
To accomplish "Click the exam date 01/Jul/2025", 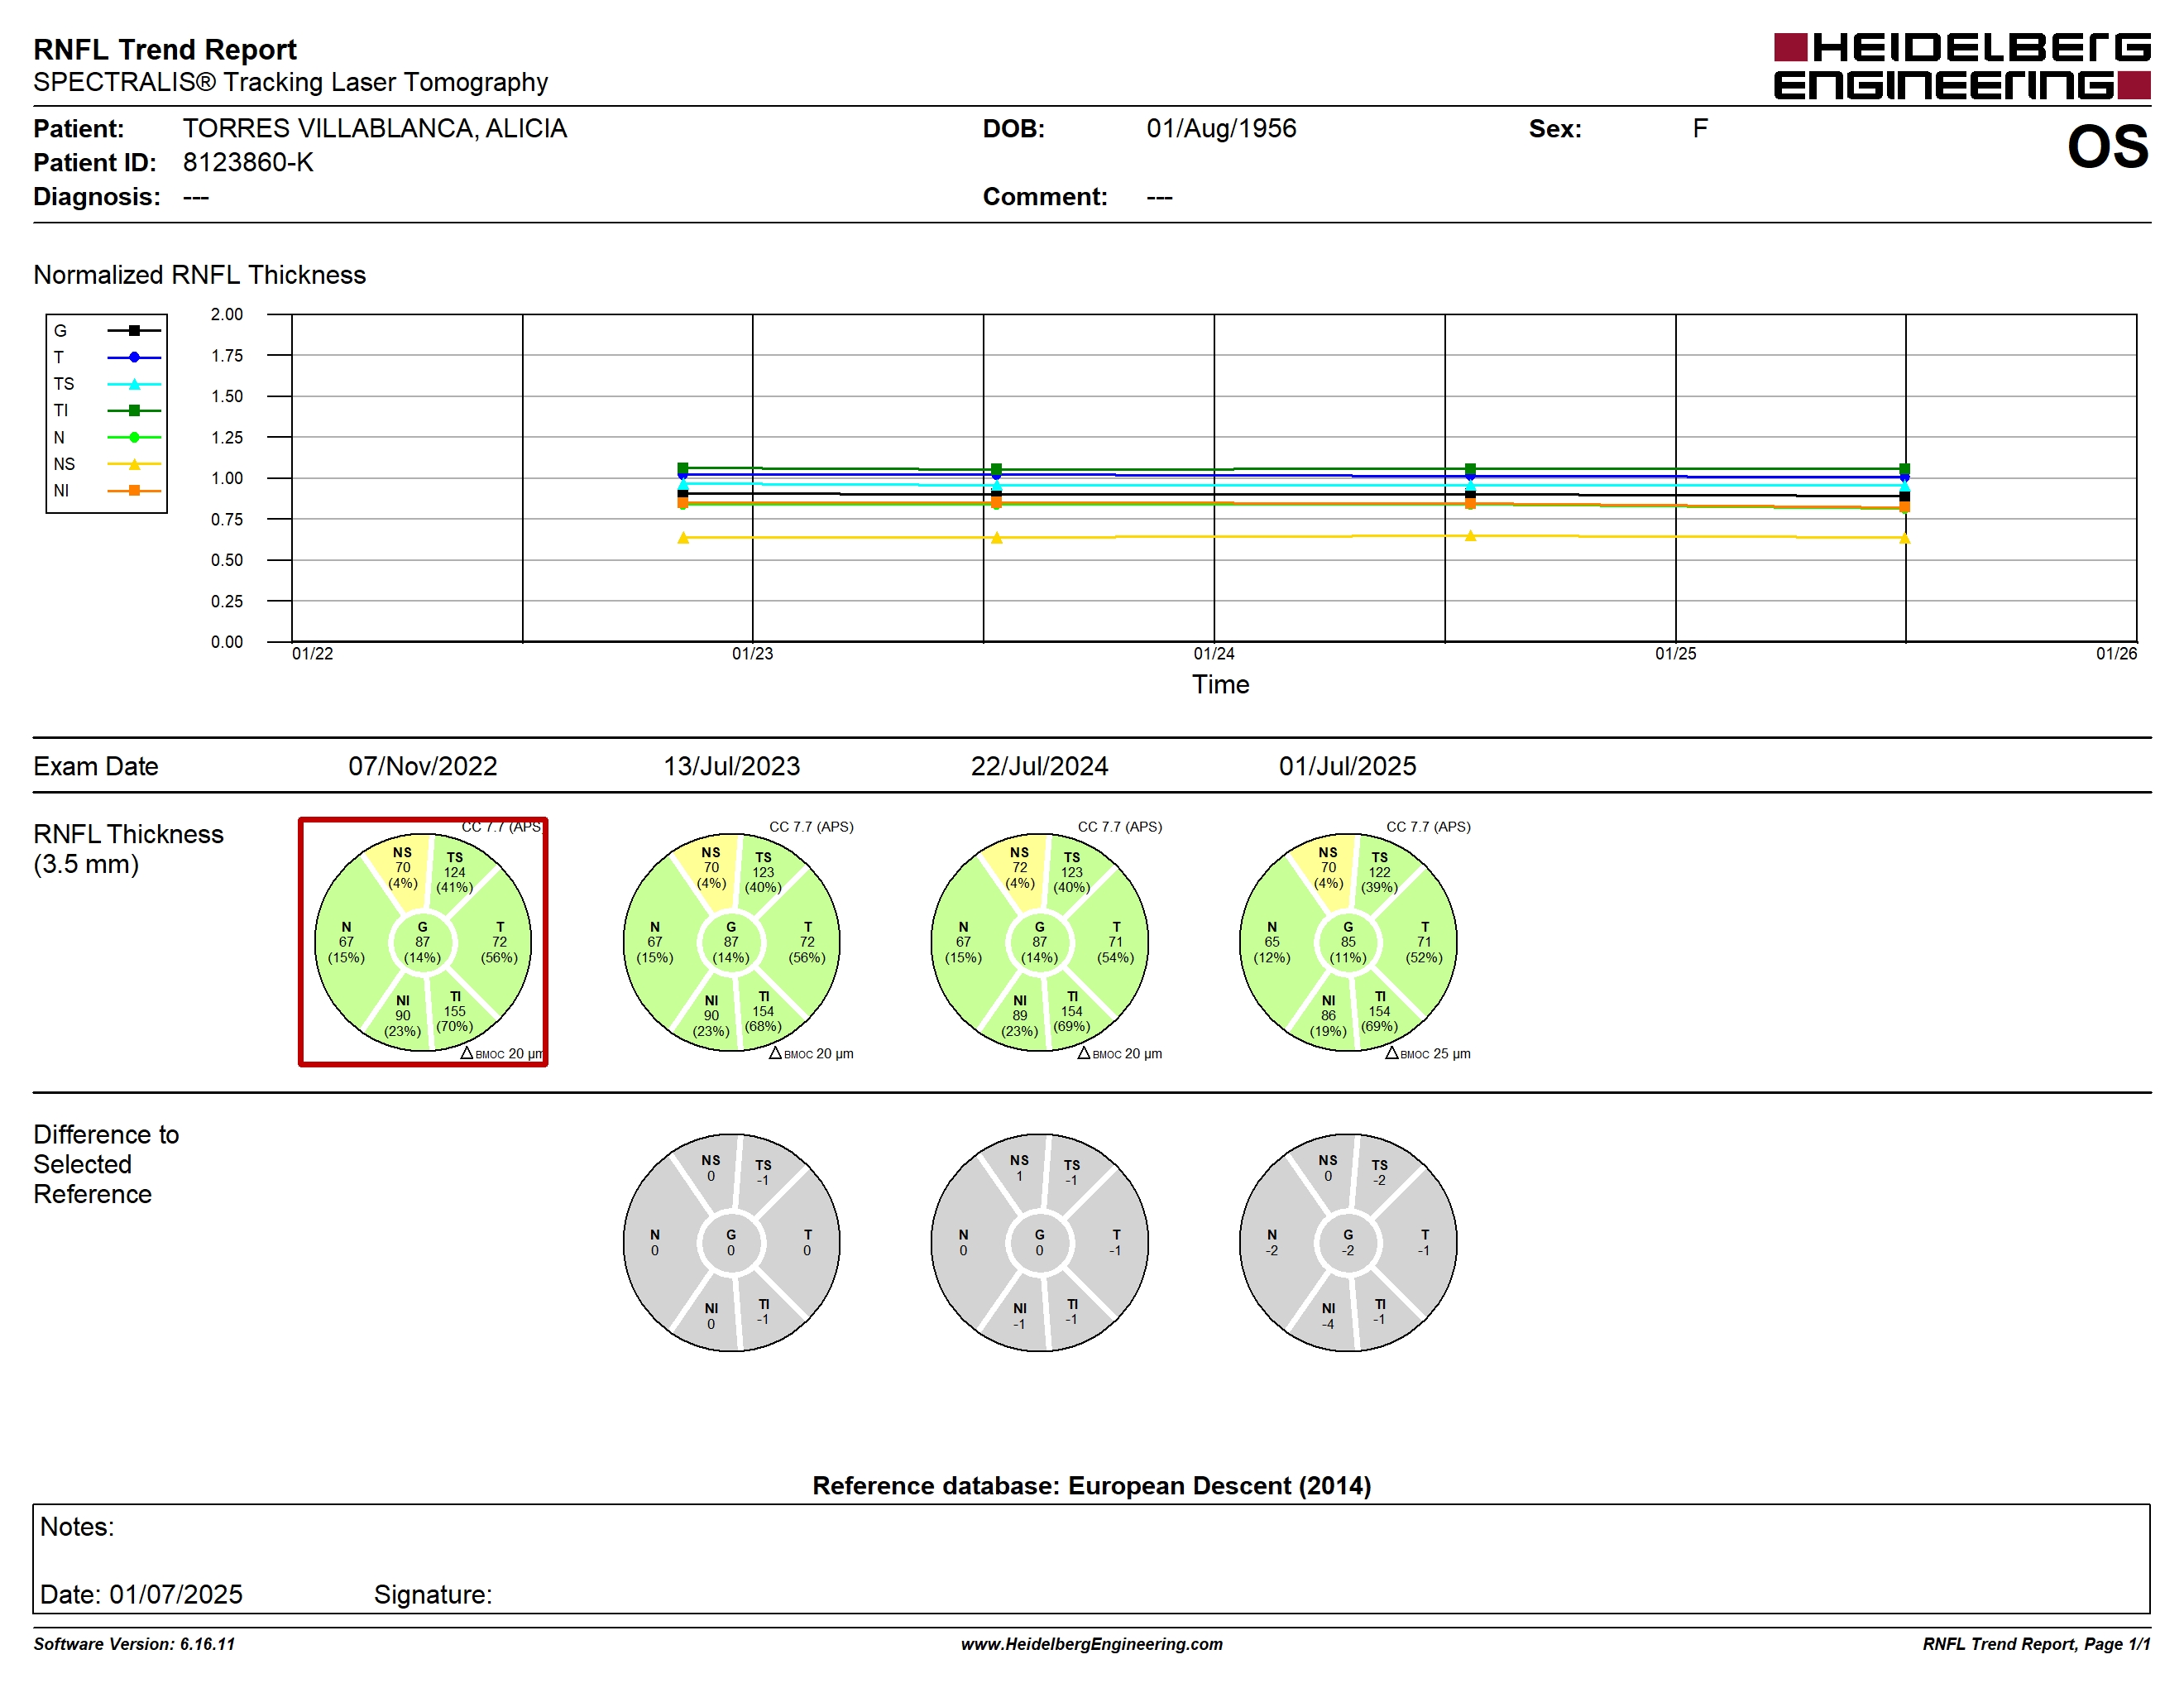I will [1347, 766].
